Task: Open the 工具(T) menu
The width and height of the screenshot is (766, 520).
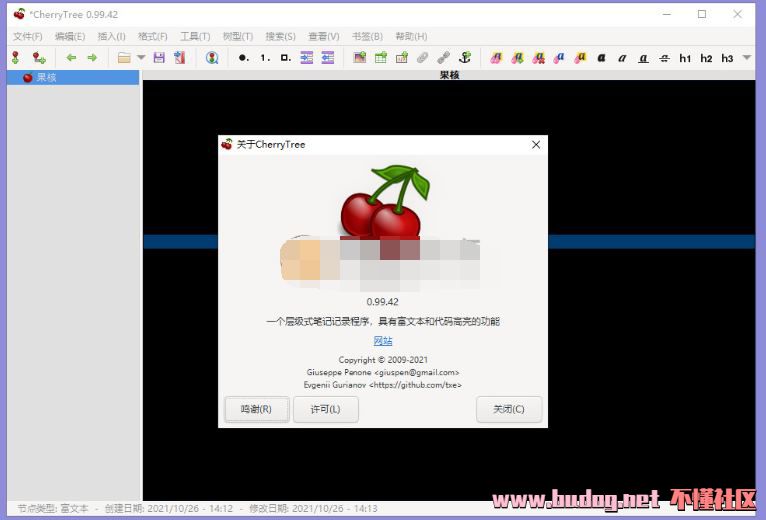Action: coord(195,37)
